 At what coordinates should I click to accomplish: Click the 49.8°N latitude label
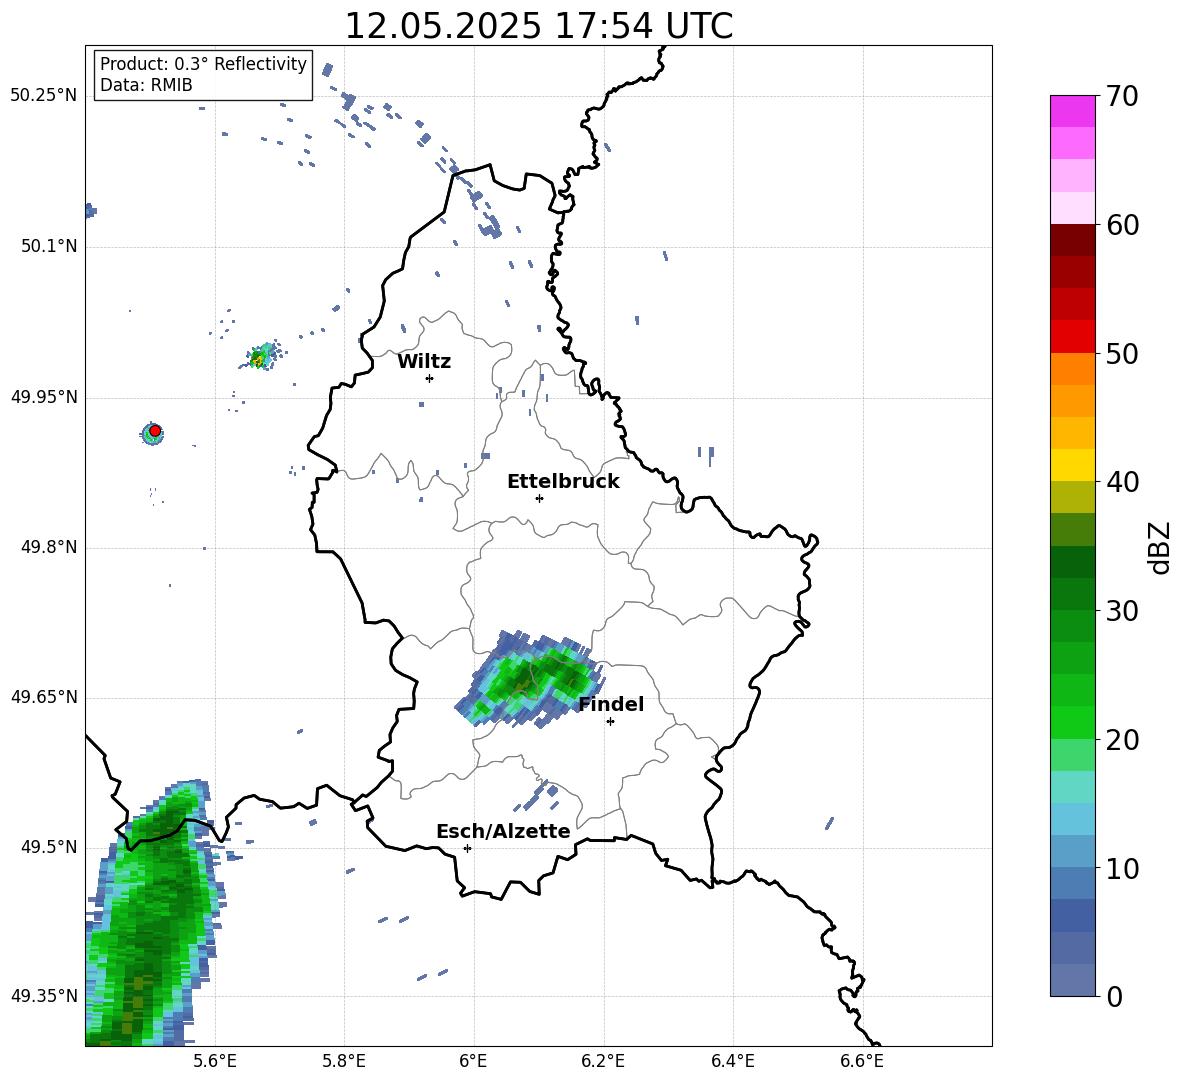49,547
